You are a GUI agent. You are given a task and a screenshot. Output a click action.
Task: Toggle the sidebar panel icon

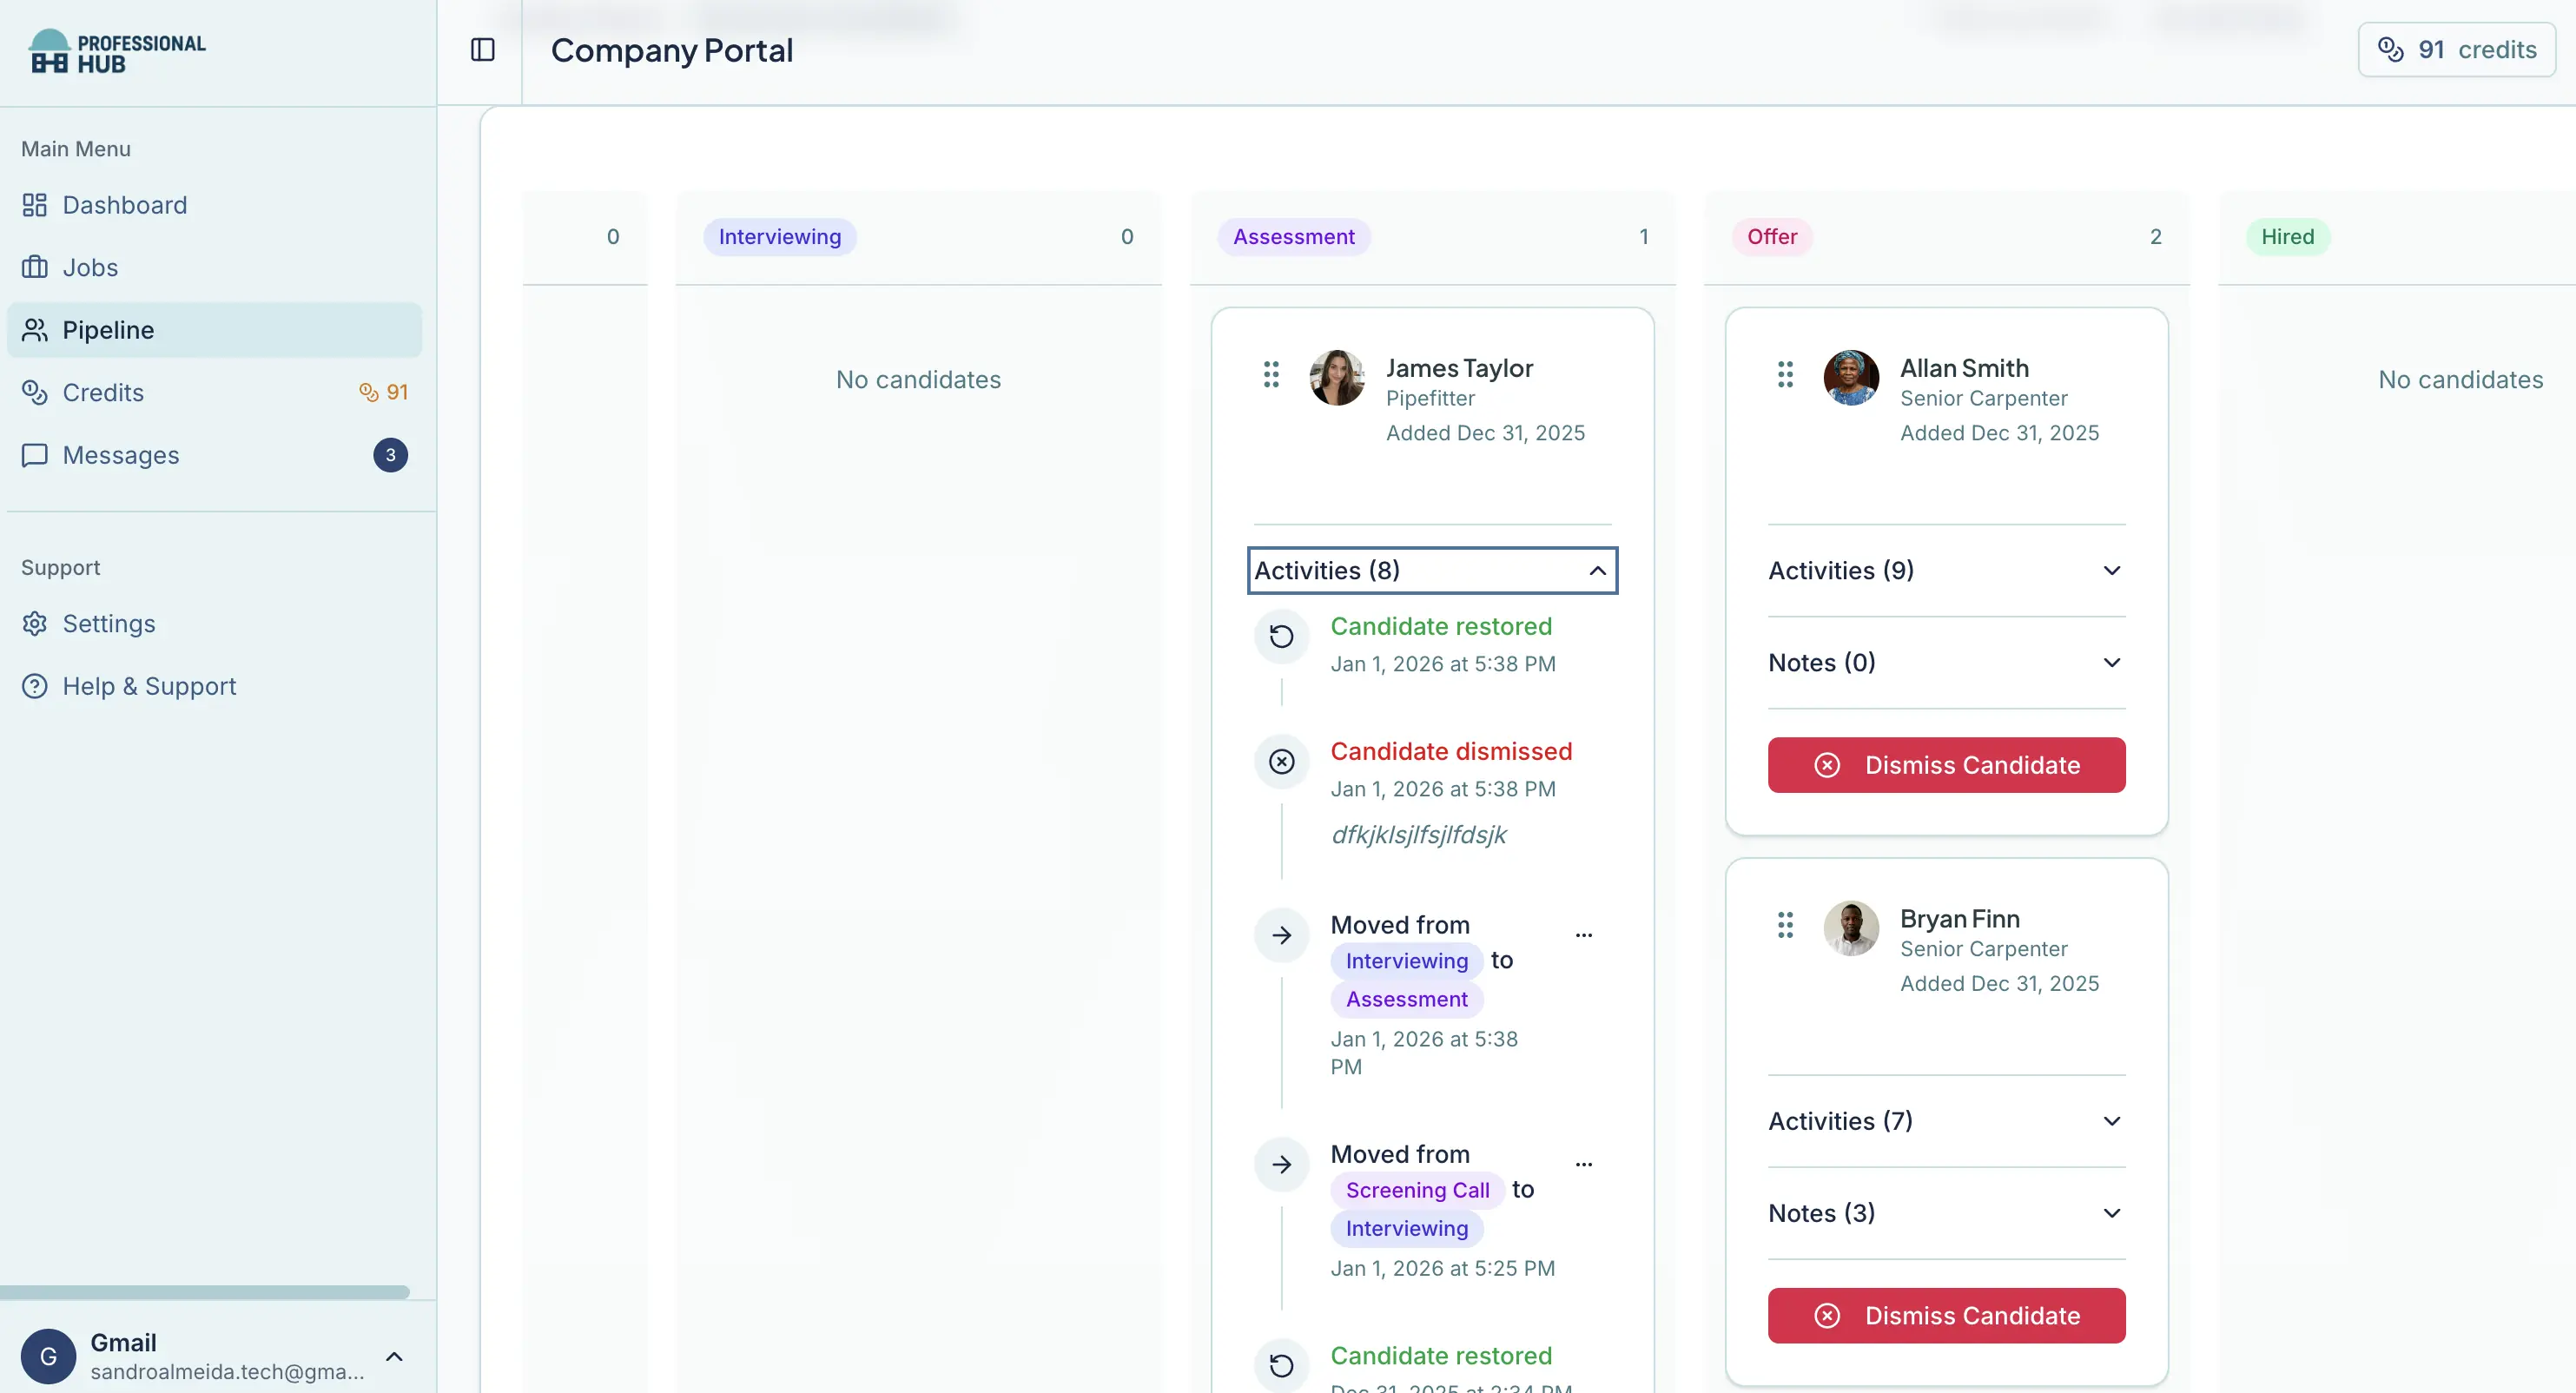click(482, 50)
